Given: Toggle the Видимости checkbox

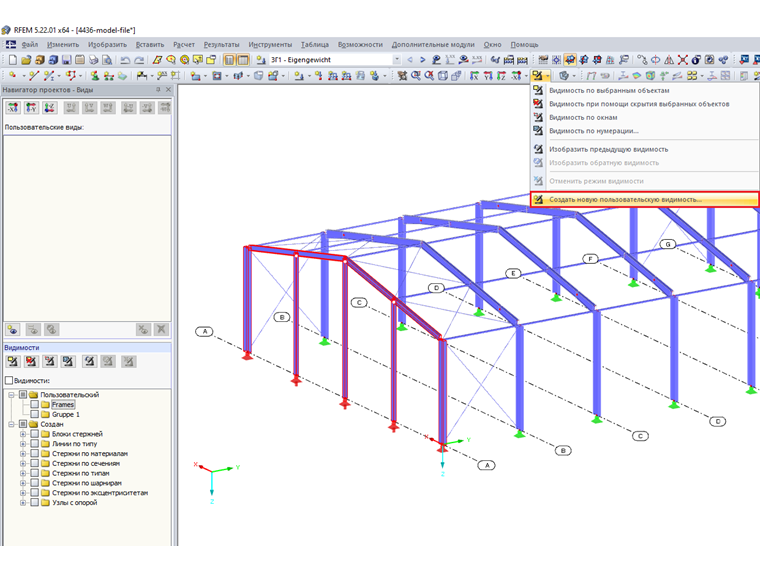Looking at the screenshot, I should coord(9,380).
